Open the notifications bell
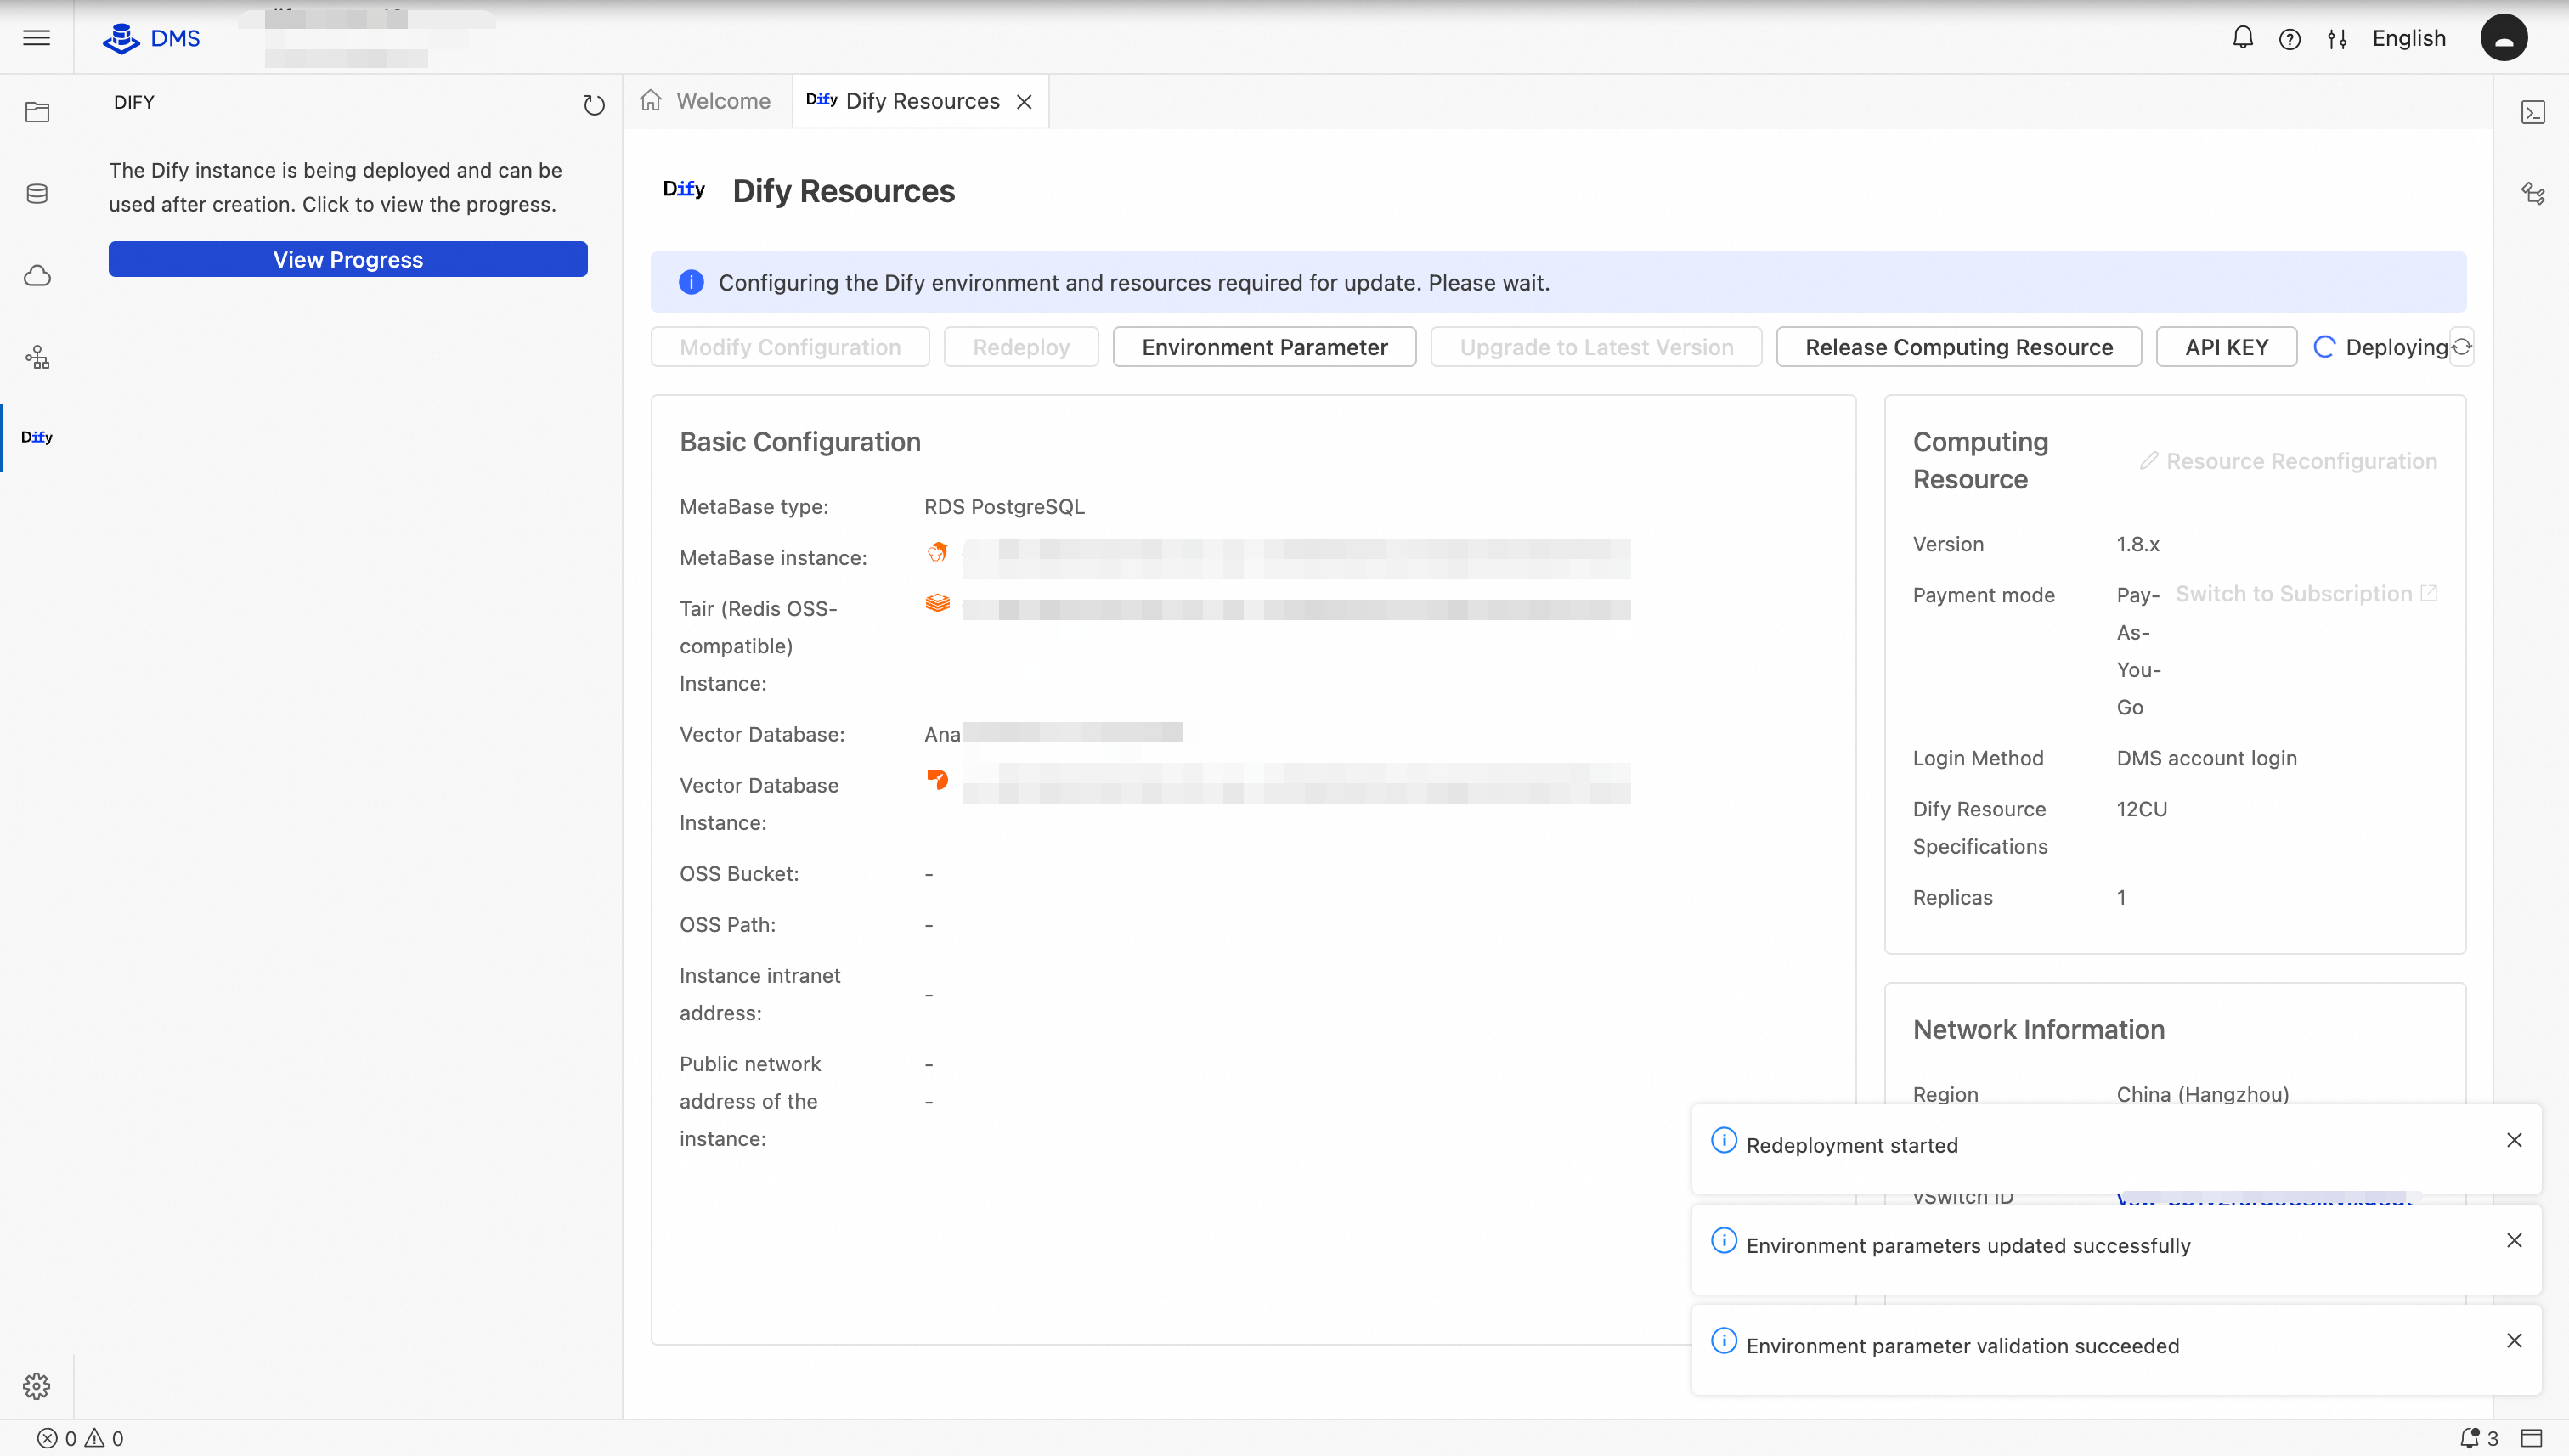Screen dimensions: 2569x1456 tap(2242, 38)
